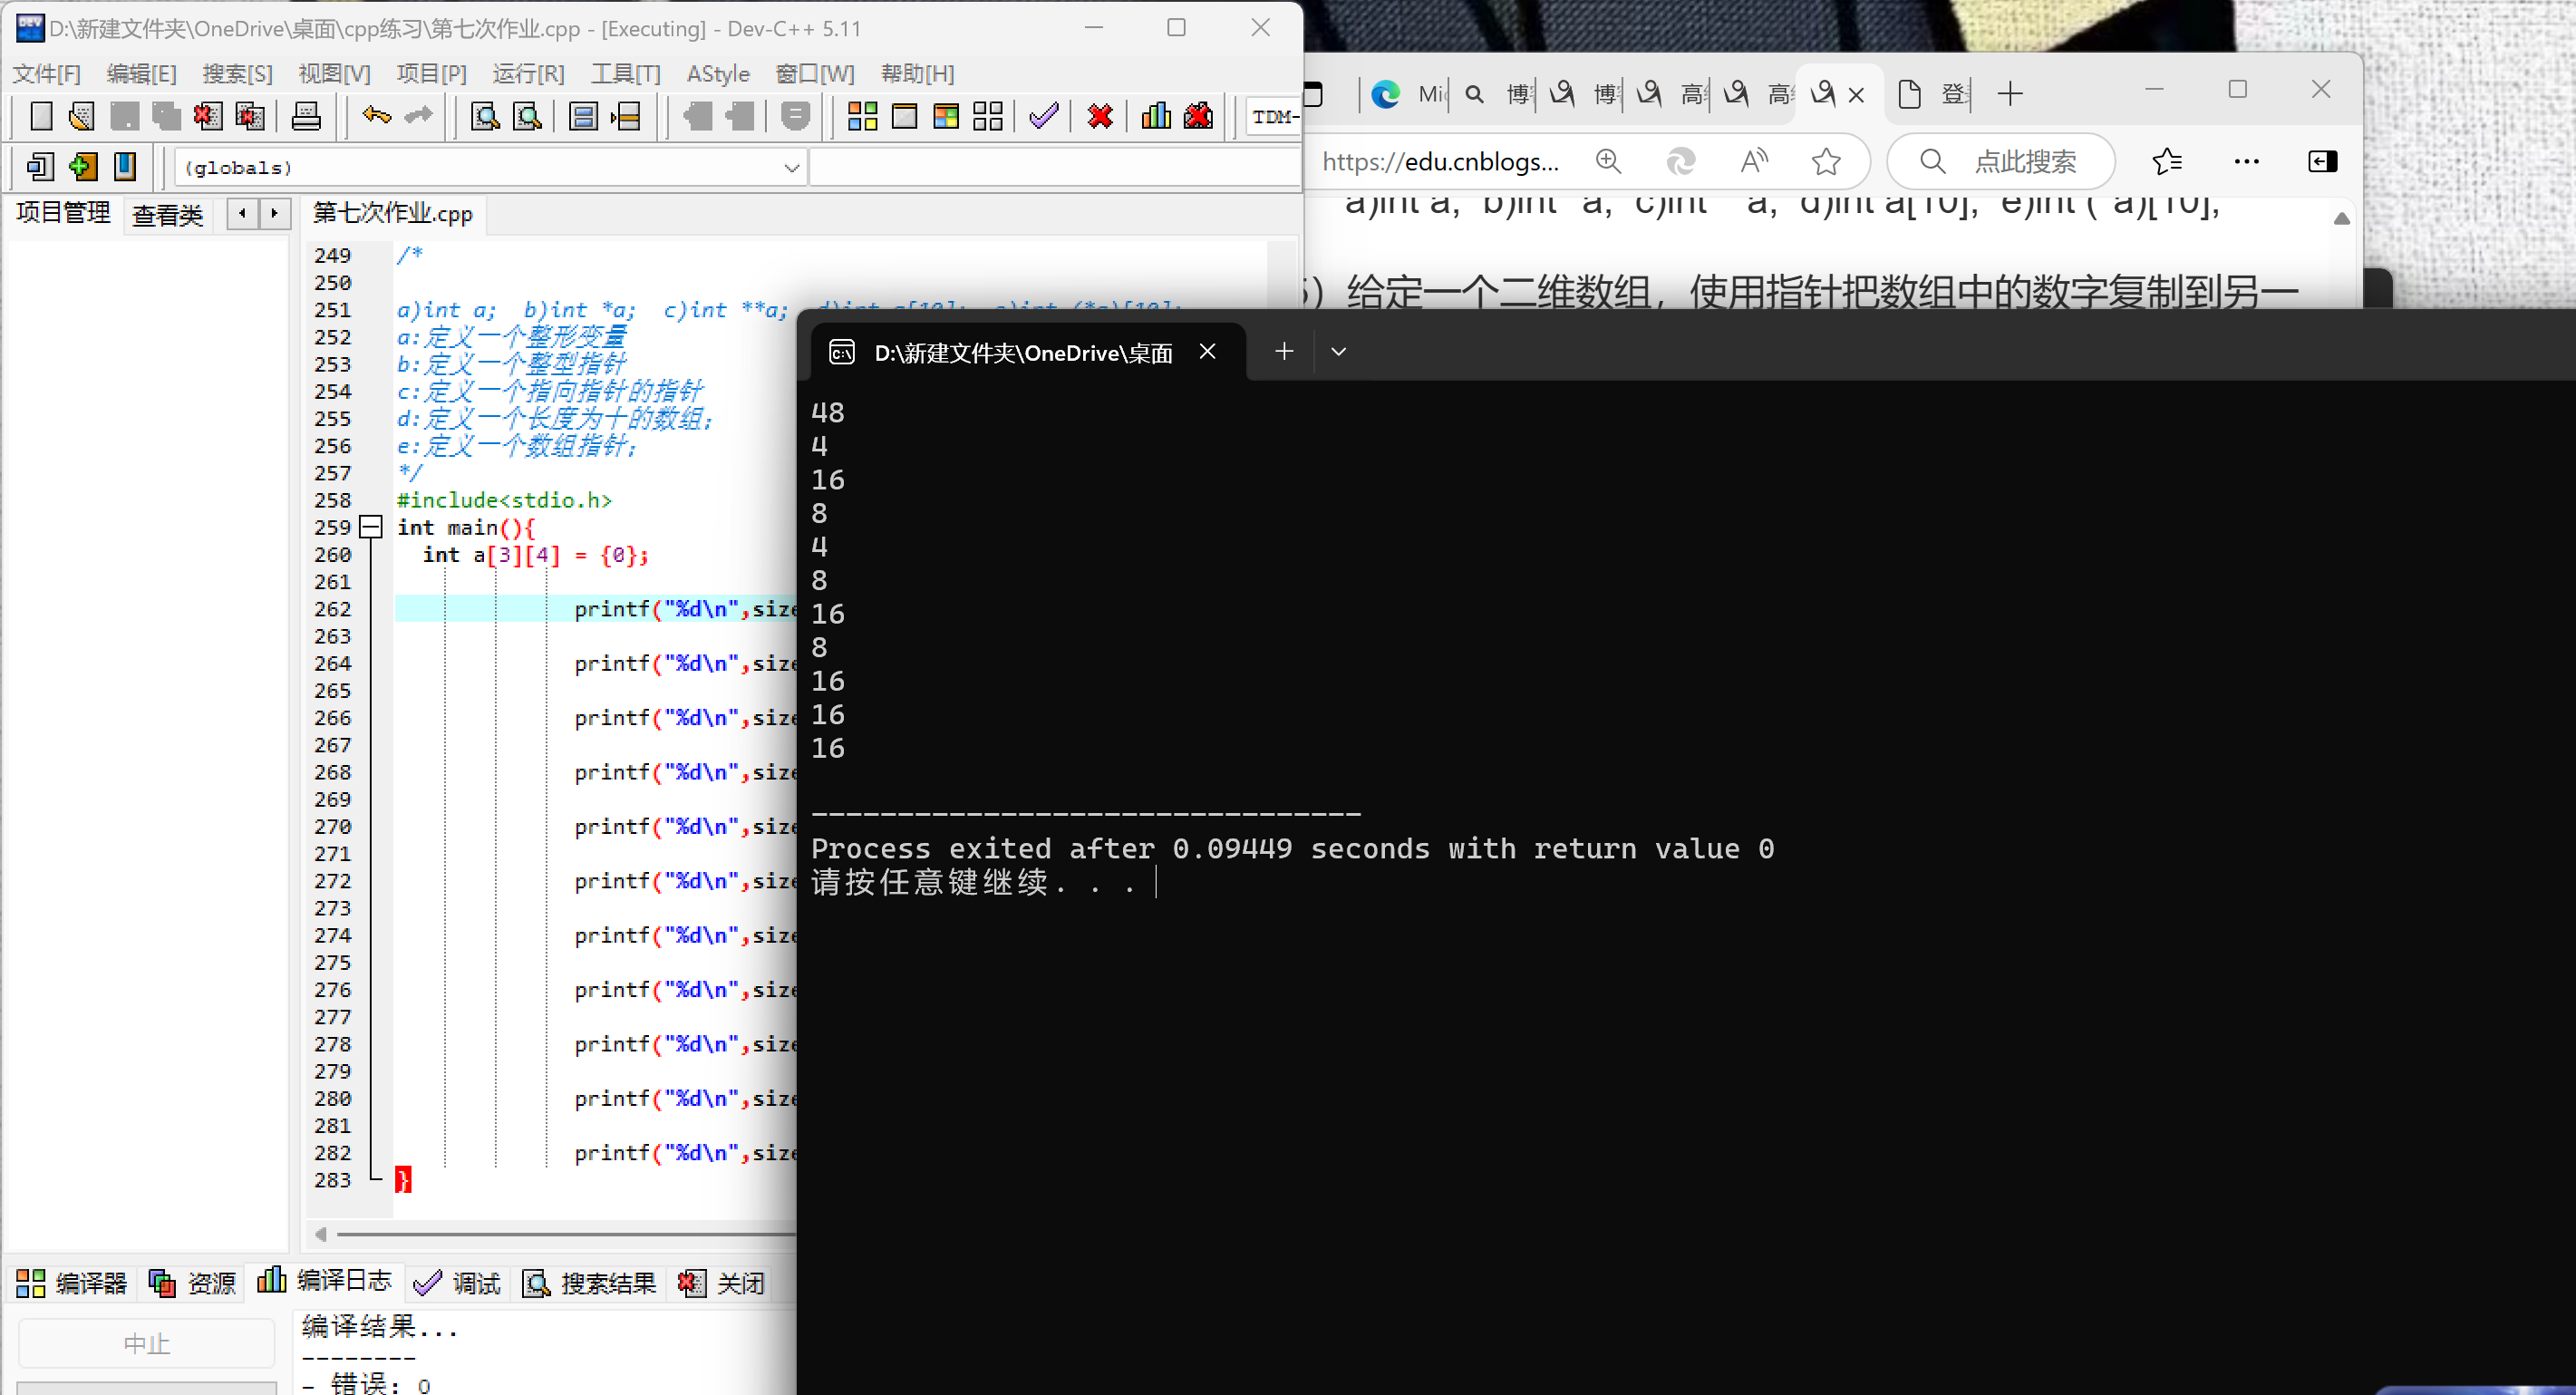
Task: Expand the terminal new-tab dropdown chevron
Action: coord(1338,352)
